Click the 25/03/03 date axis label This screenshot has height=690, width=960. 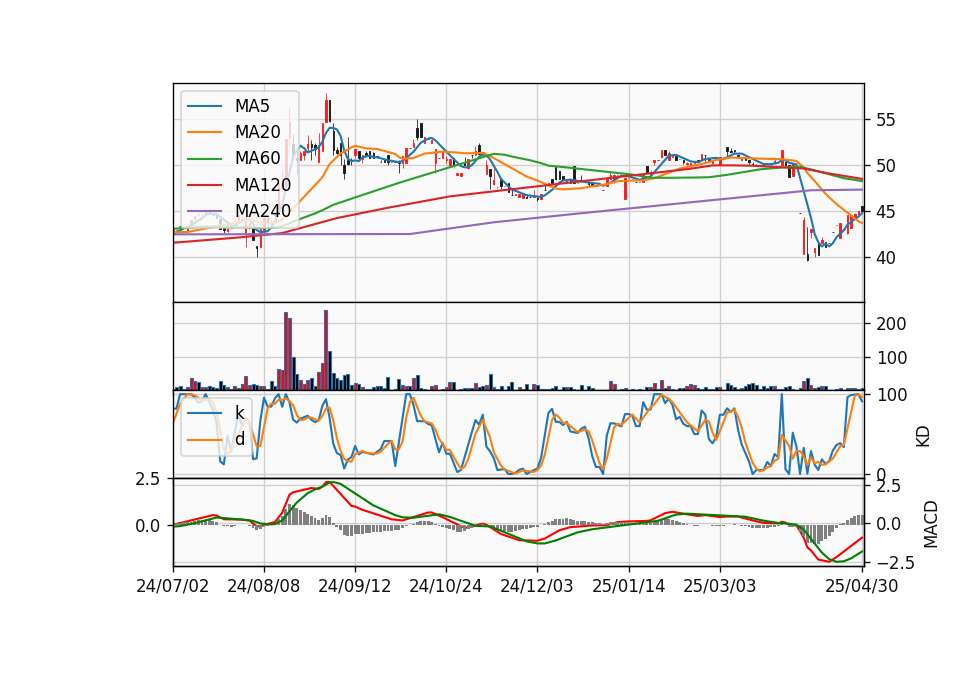pyautogui.click(x=719, y=586)
